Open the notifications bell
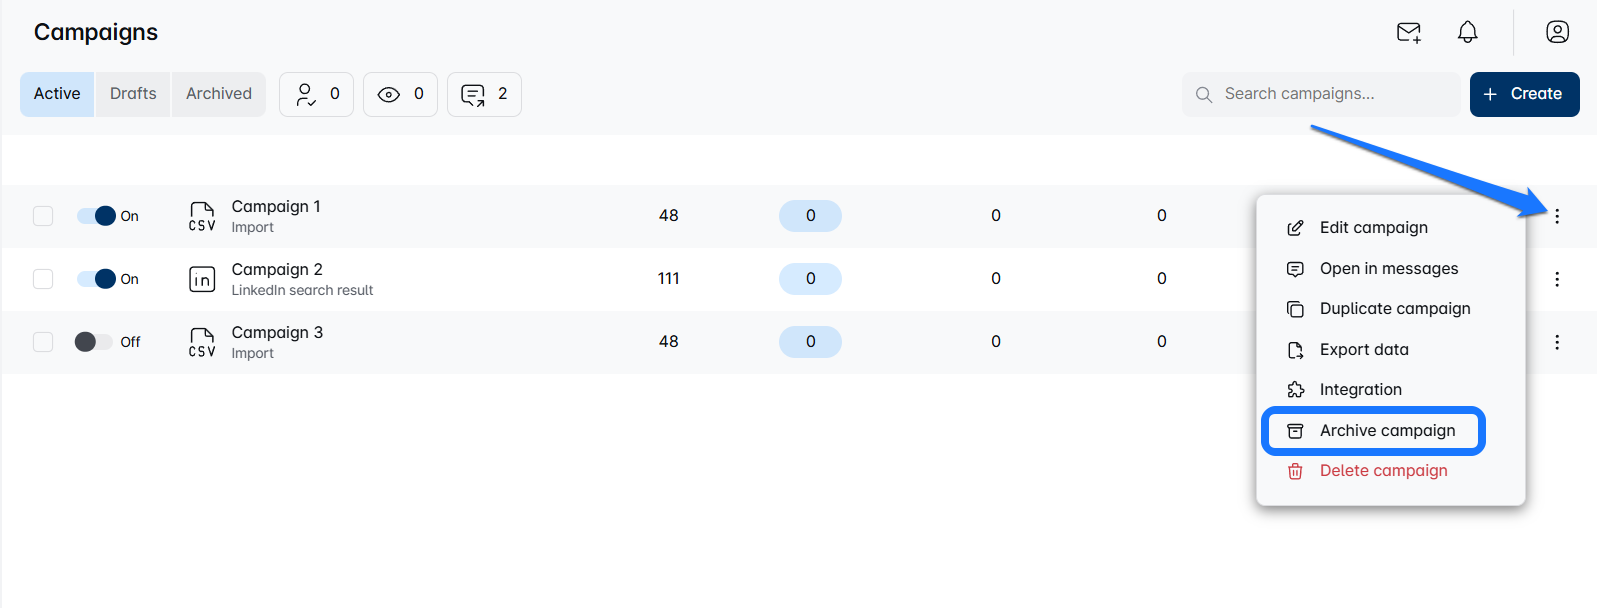 pyautogui.click(x=1467, y=32)
